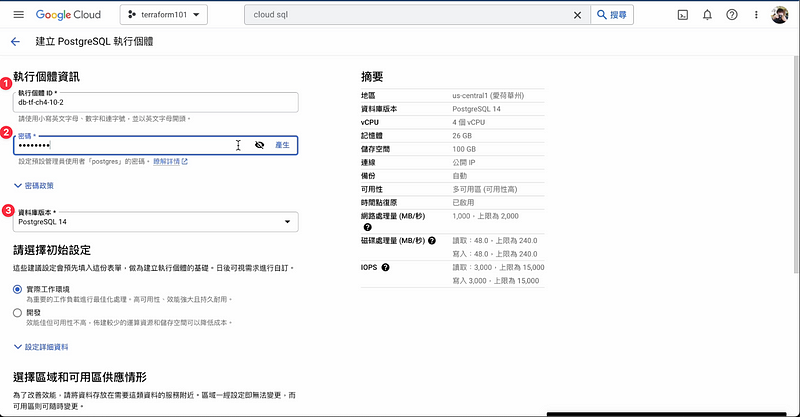This screenshot has height=417, width=800.
Task: Click help icon beside IOPS
Action: tap(386, 267)
